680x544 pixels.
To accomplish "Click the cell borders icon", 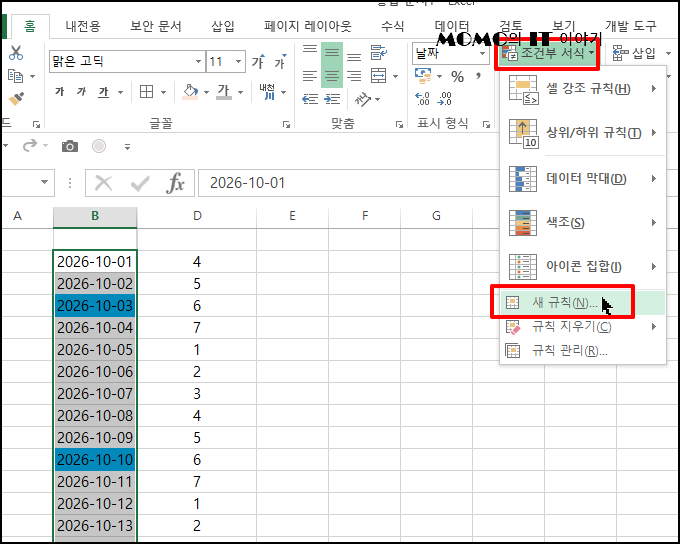I will (146, 92).
